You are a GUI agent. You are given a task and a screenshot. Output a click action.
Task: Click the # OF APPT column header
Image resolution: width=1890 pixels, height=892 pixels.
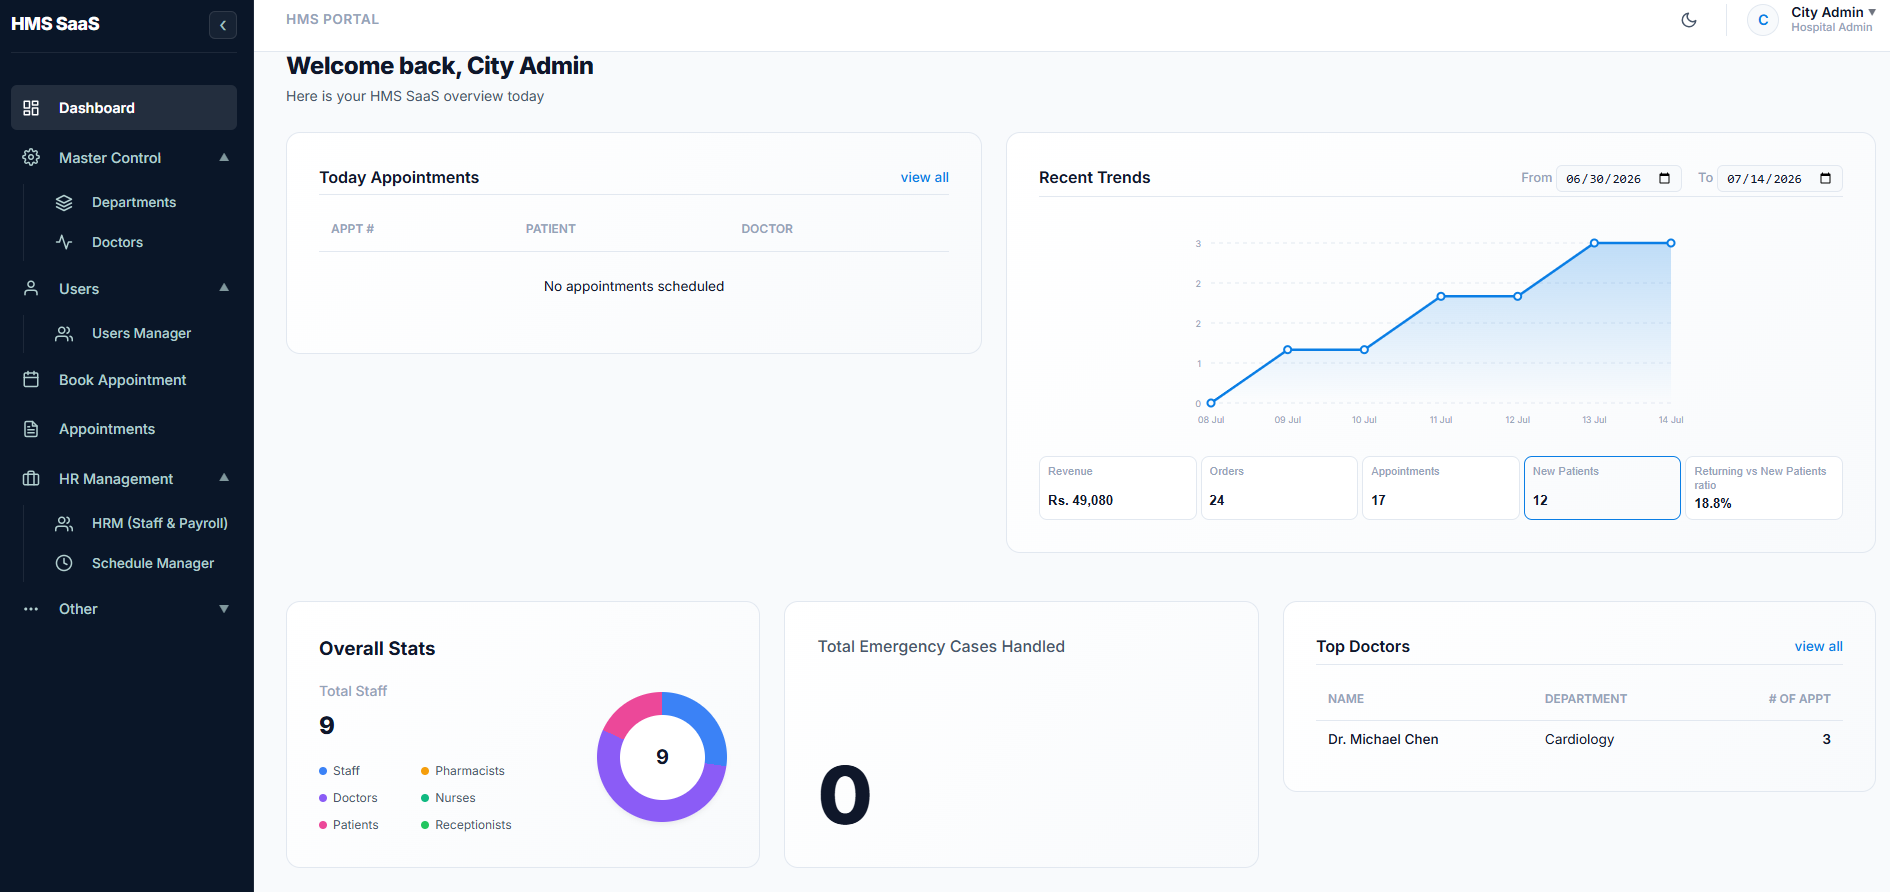[1799, 699]
